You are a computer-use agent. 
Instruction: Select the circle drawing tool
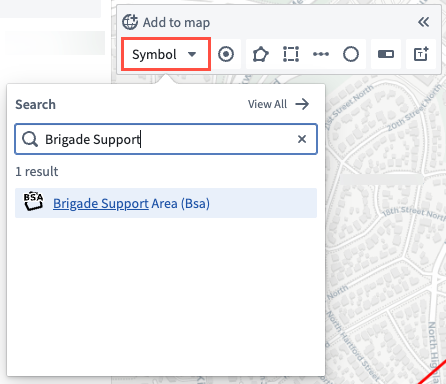(x=351, y=54)
